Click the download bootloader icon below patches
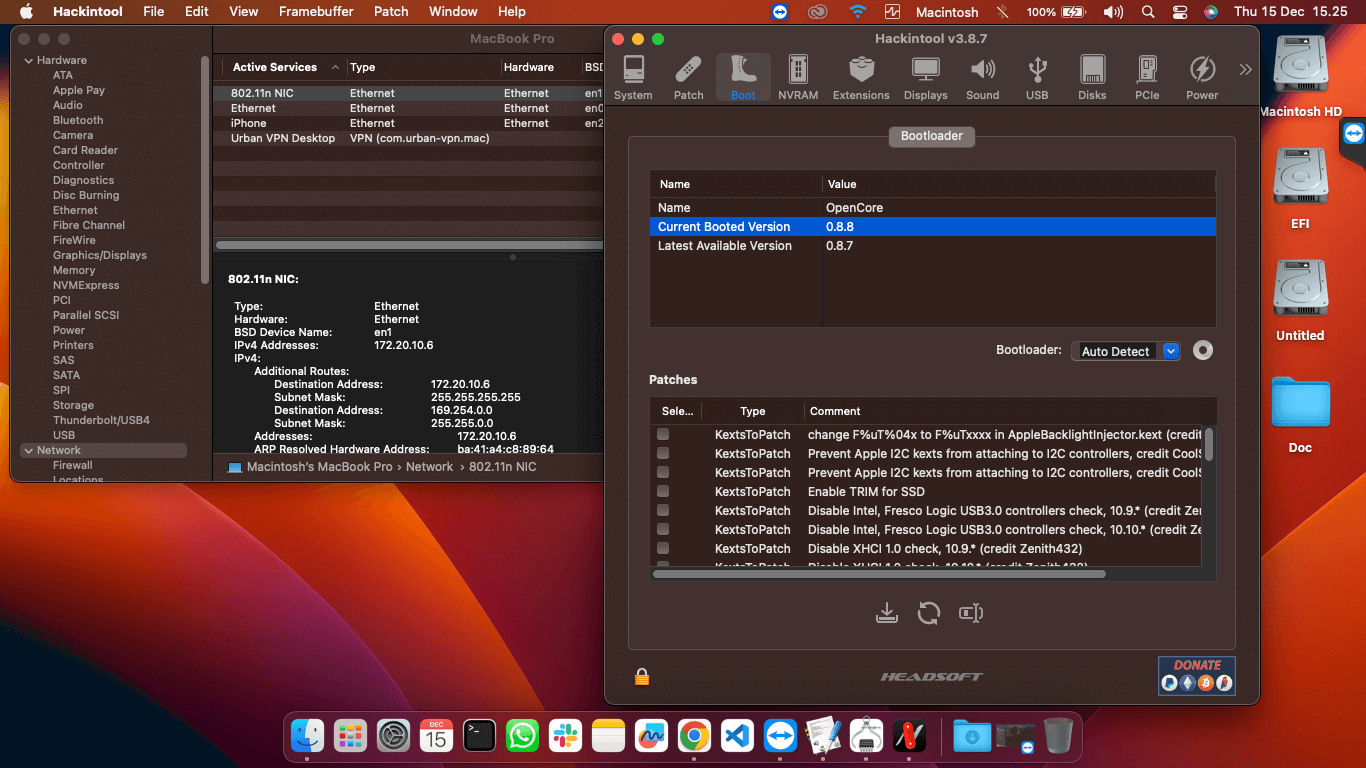The width and height of the screenshot is (1366, 768). [886, 613]
